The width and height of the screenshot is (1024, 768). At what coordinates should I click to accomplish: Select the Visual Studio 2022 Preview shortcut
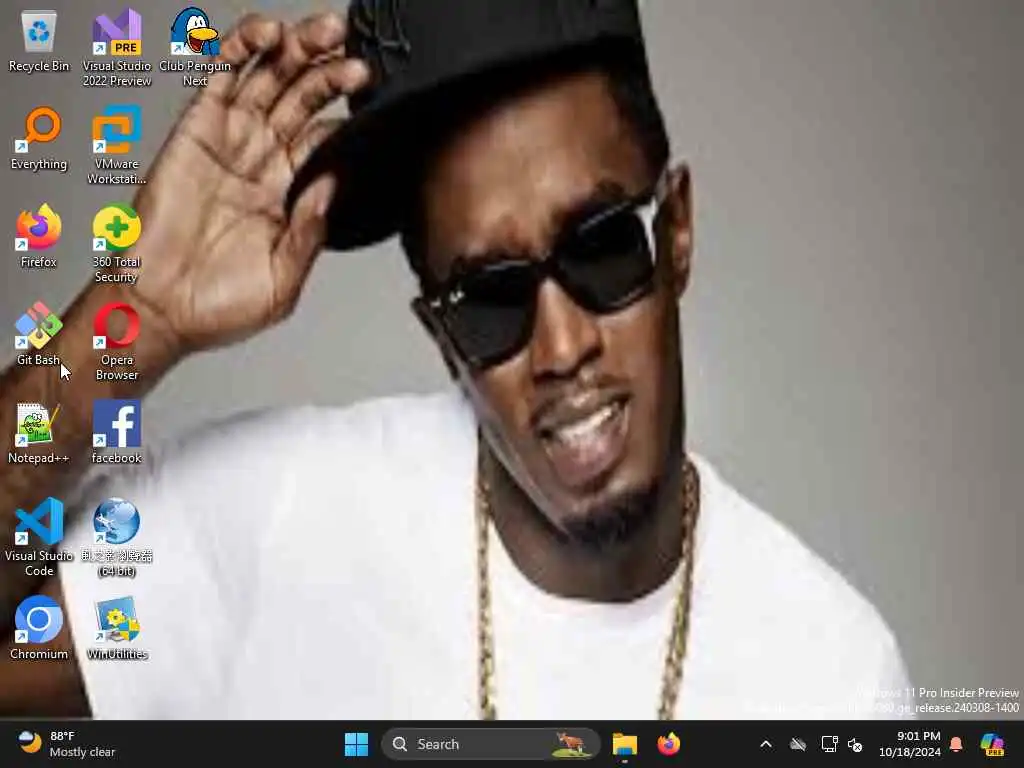[x=117, y=48]
